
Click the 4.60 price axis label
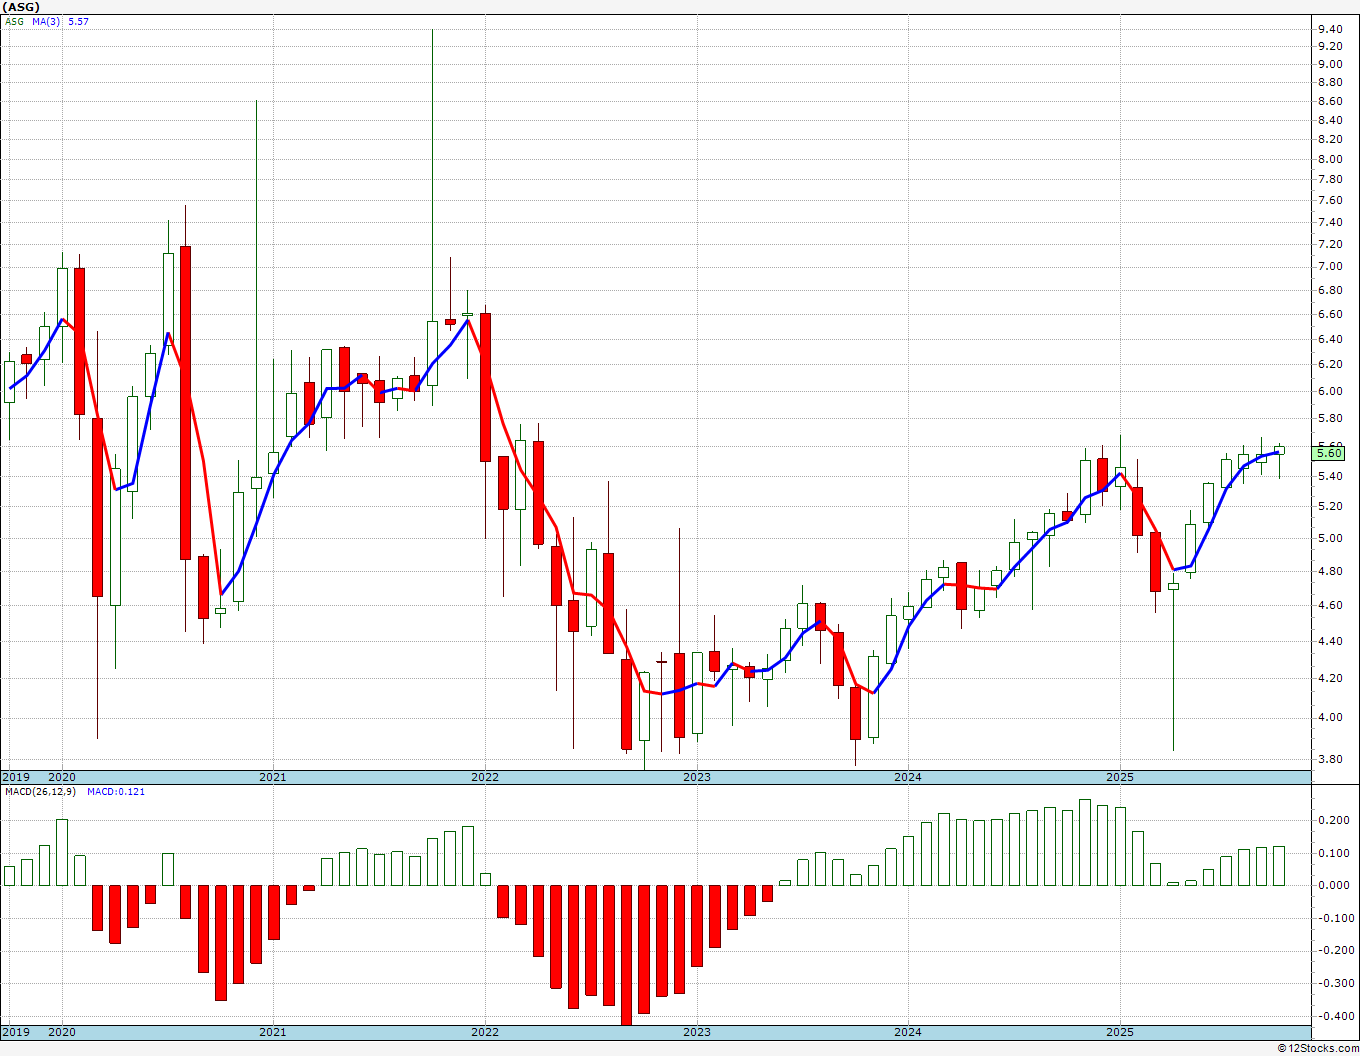pos(1330,605)
